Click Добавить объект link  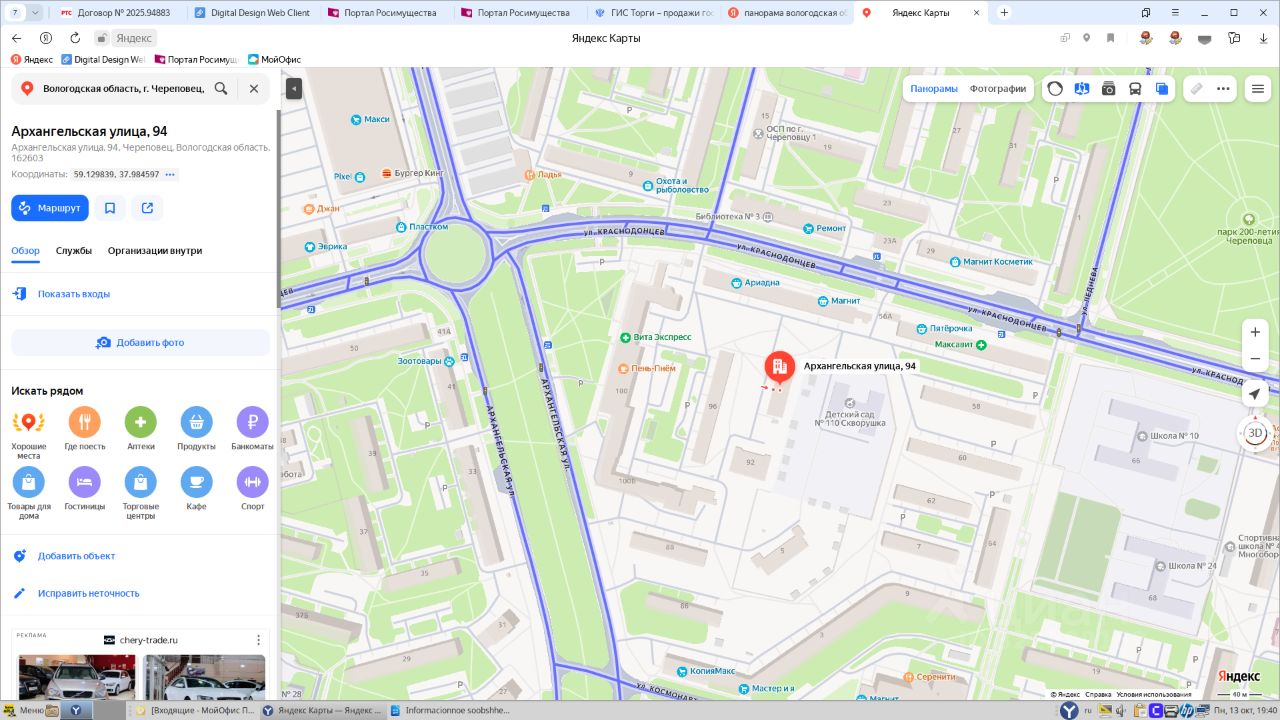76,556
